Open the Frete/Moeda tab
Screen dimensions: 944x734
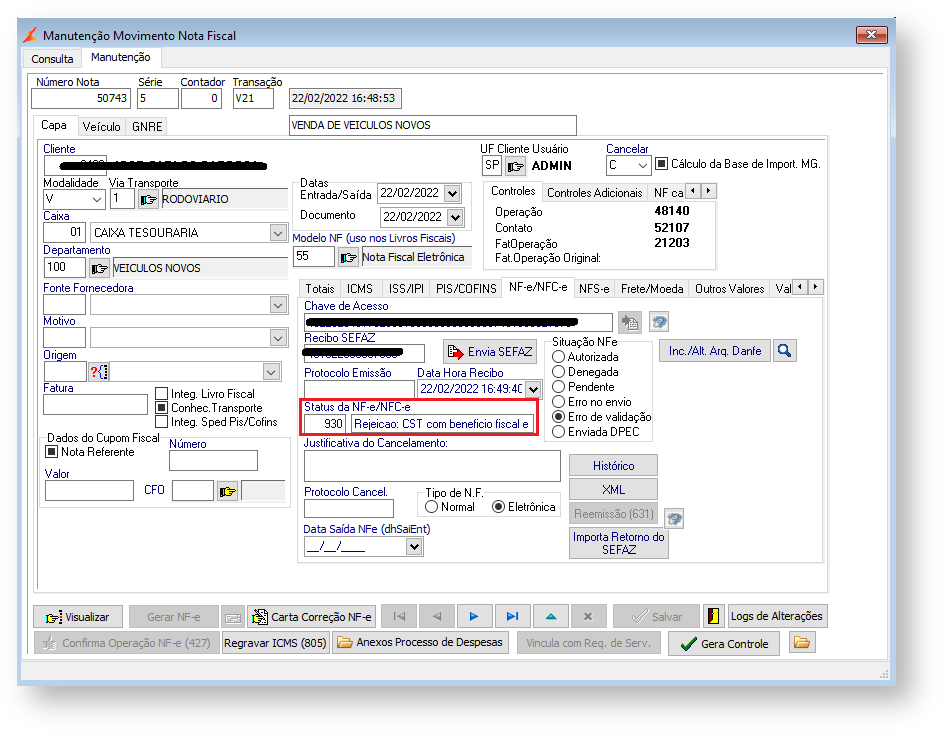(x=652, y=289)
